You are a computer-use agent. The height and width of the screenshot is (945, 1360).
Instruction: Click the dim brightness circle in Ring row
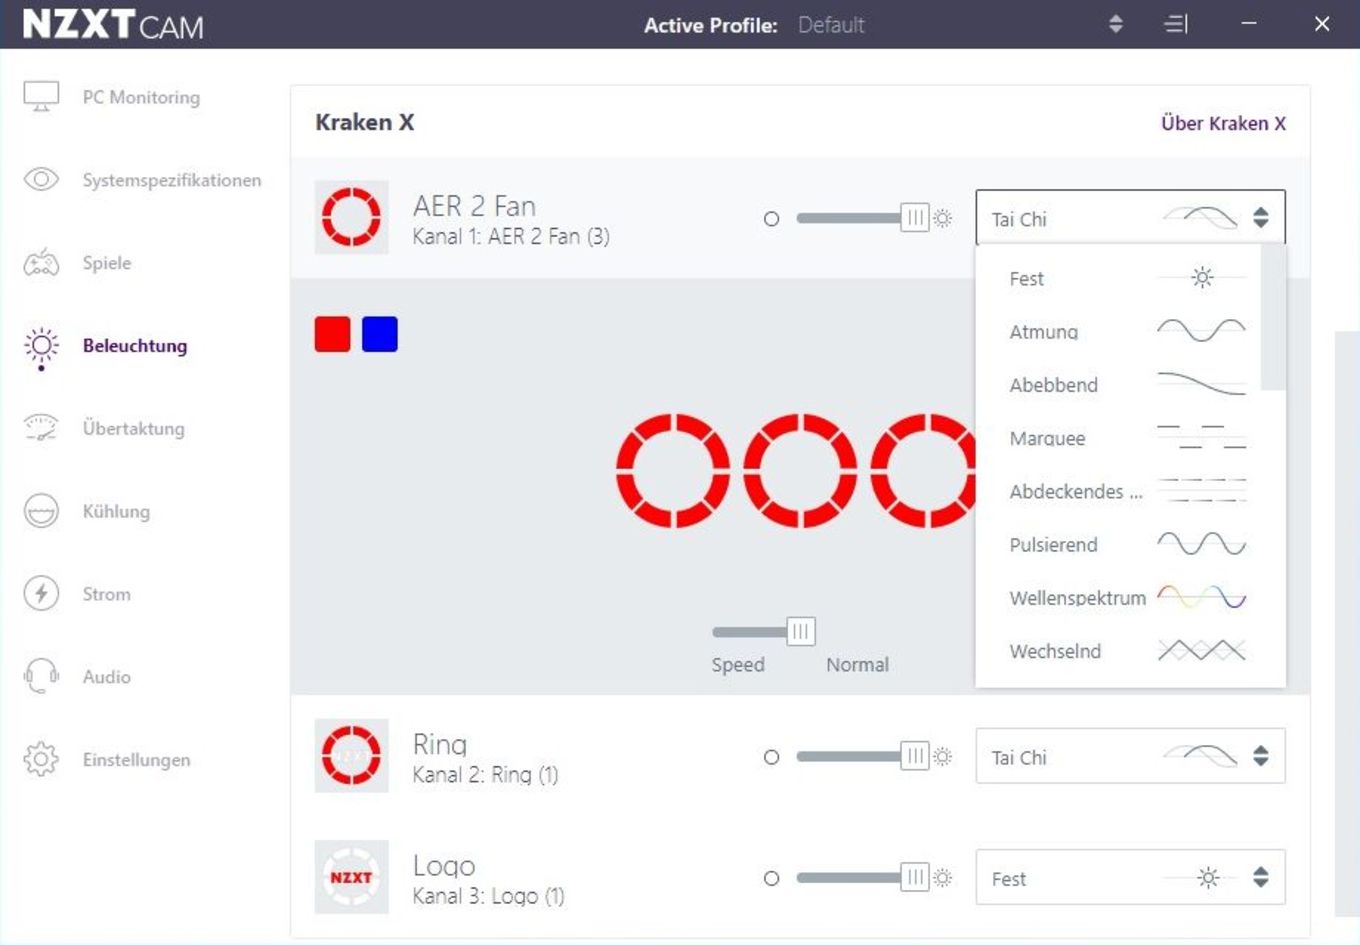[771, 757]
